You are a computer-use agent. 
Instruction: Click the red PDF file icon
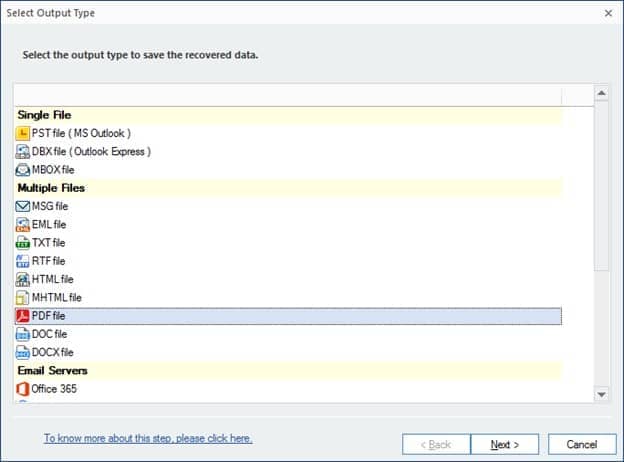coord(24,316)
